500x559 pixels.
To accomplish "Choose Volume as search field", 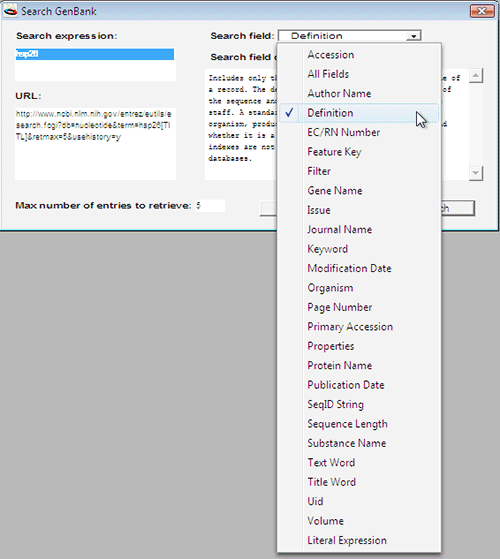I will (359, 521).
